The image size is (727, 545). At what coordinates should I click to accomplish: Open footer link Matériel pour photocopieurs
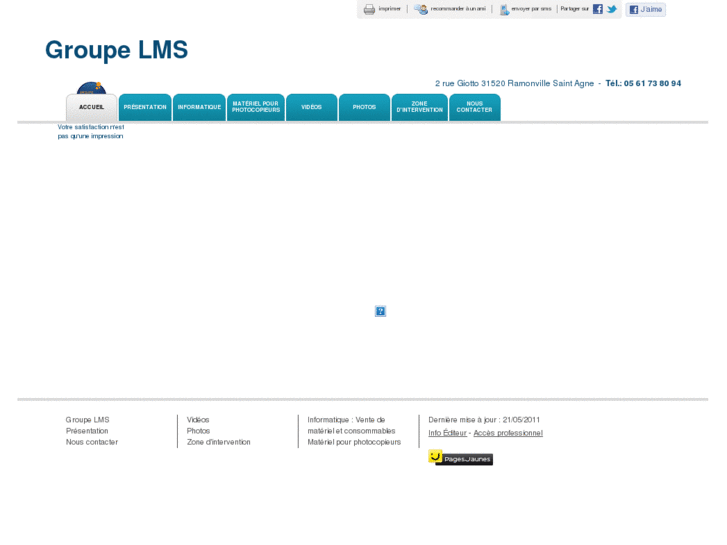[354, 442]
